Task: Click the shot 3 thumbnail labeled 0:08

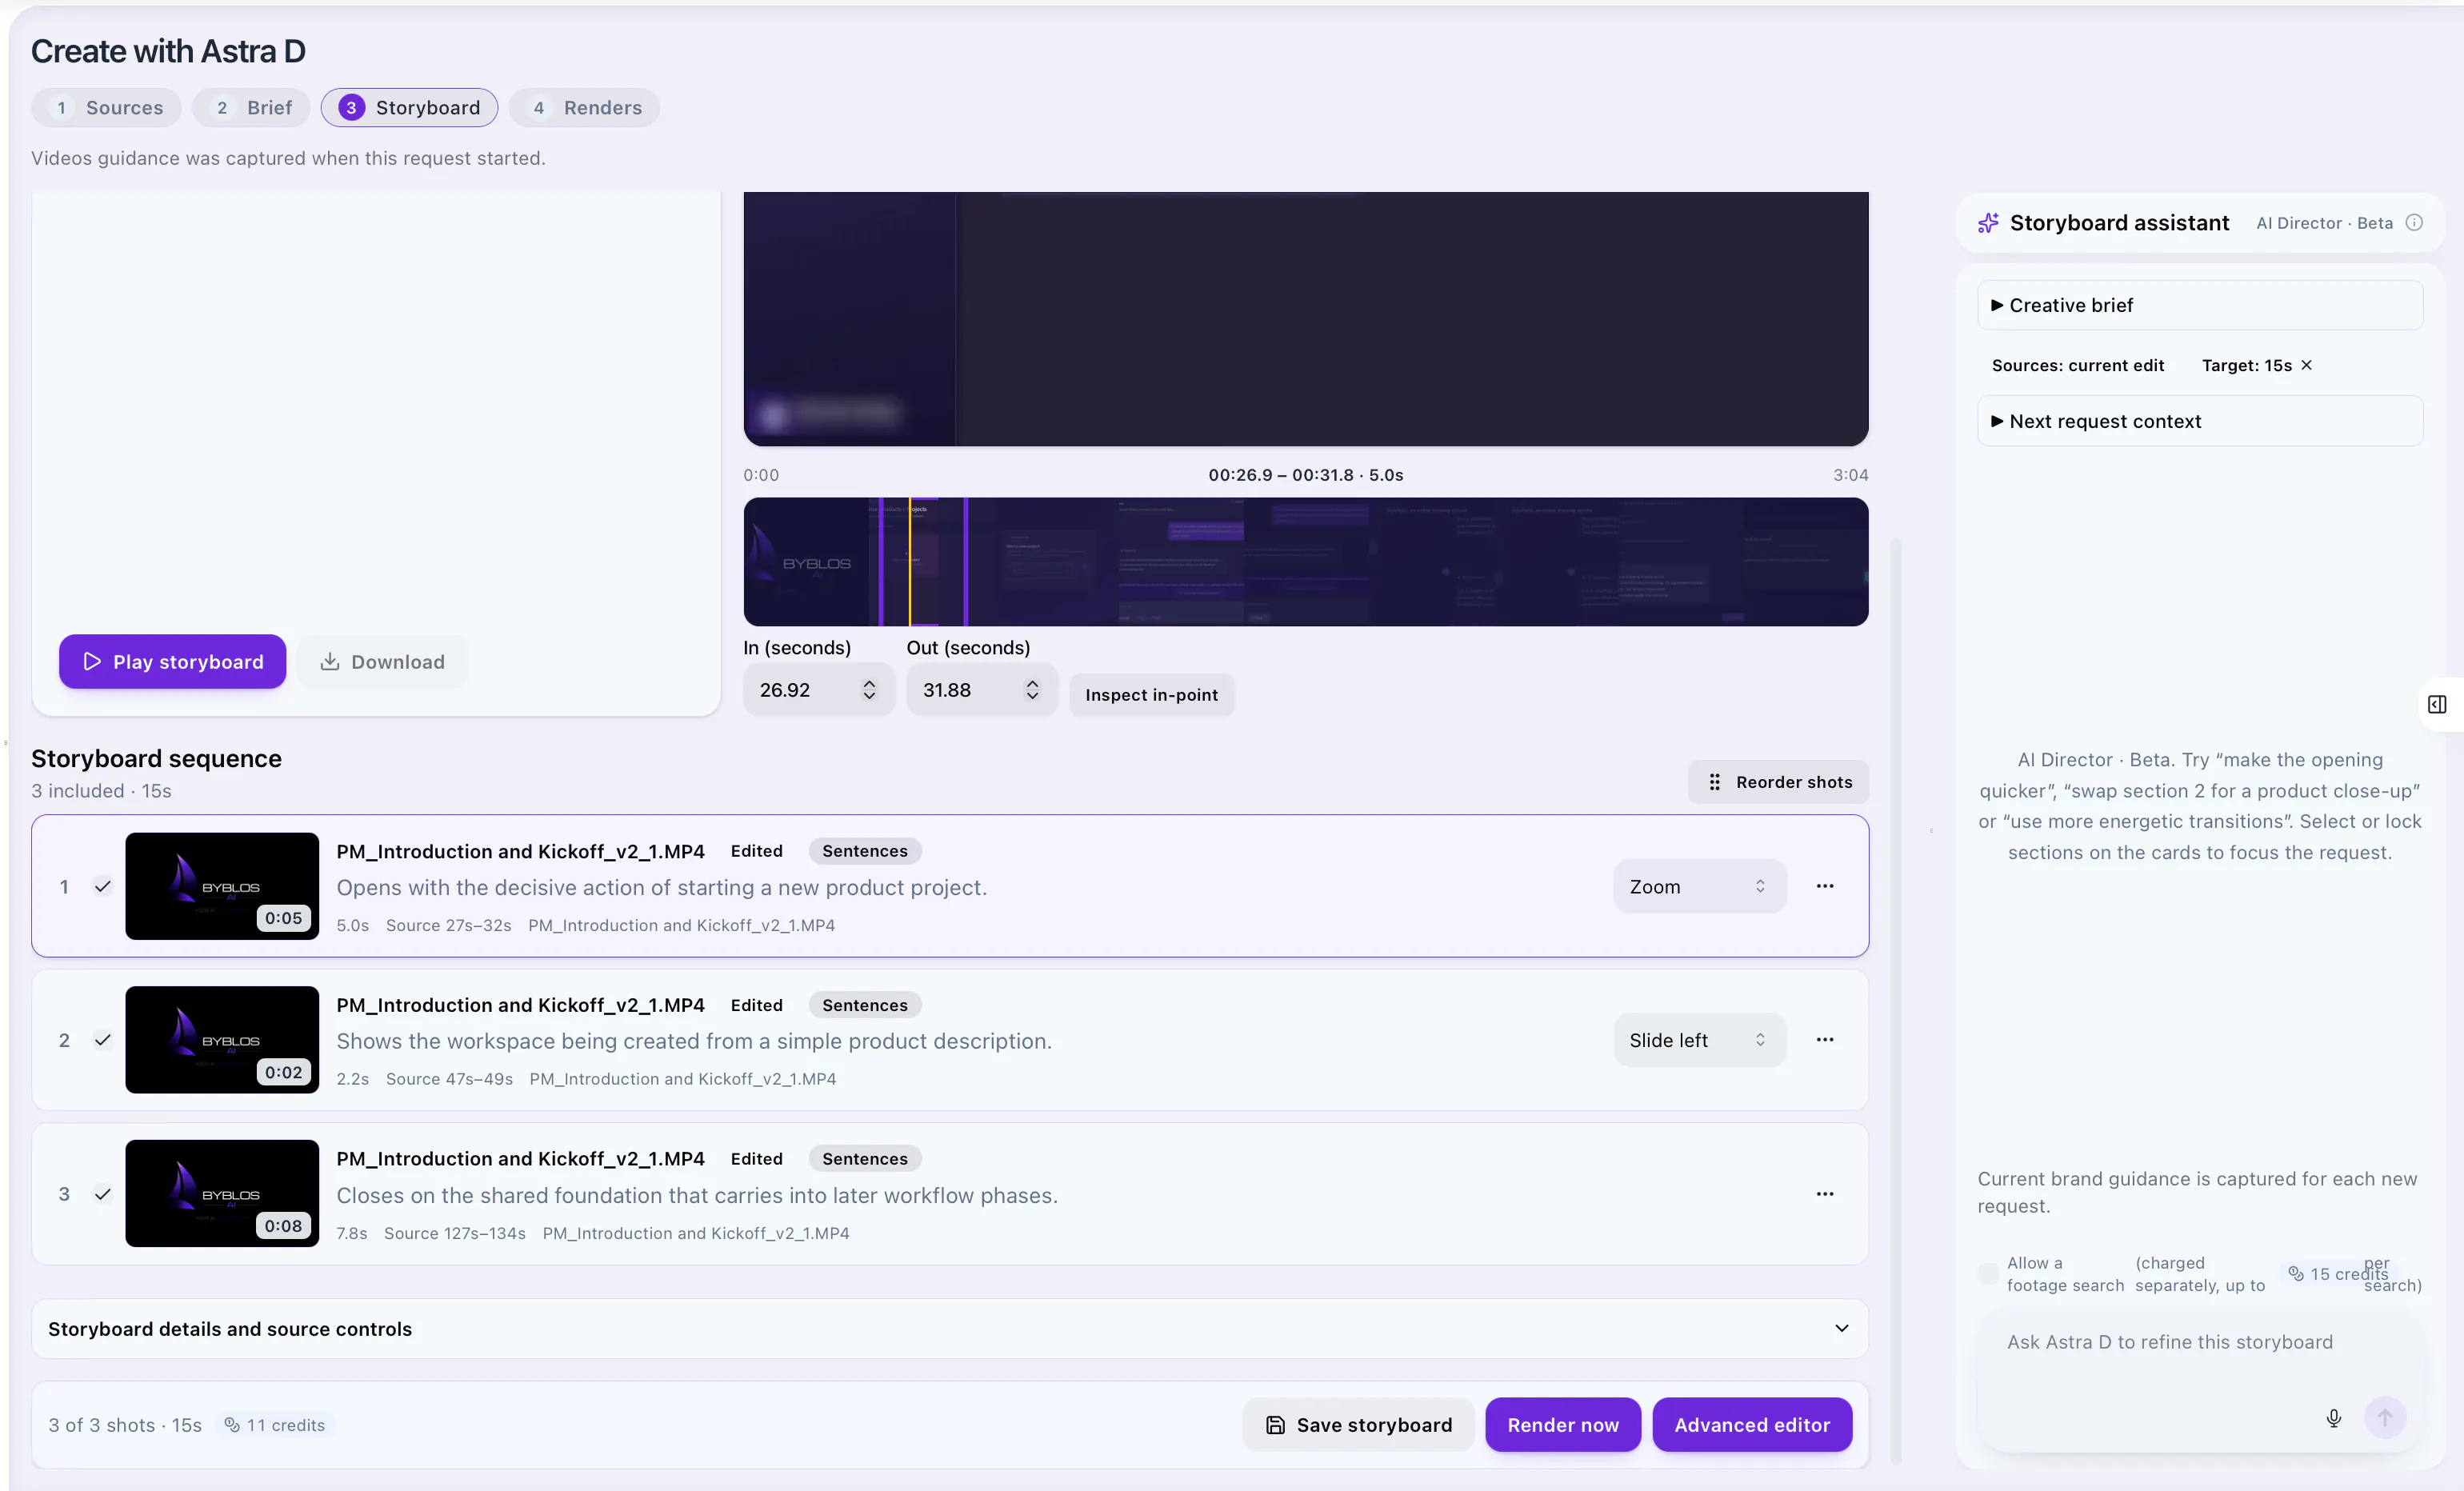Action: click(x=222, y=1194)
